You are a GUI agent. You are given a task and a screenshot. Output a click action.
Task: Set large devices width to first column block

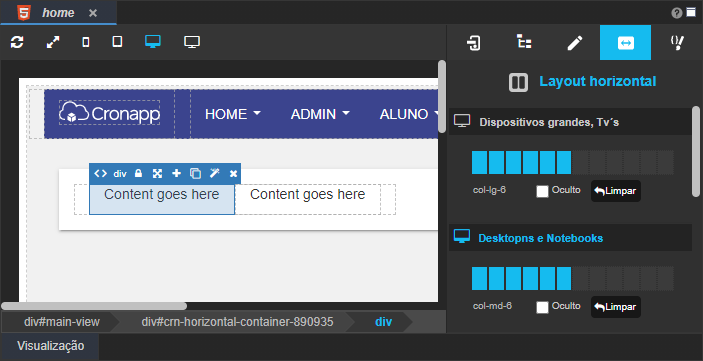(479, 162)
